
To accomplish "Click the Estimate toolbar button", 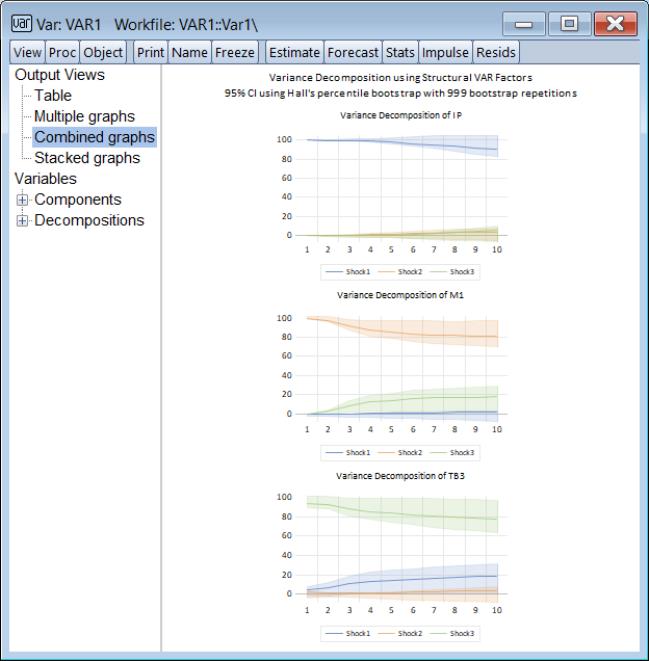I will coord(294,52).
